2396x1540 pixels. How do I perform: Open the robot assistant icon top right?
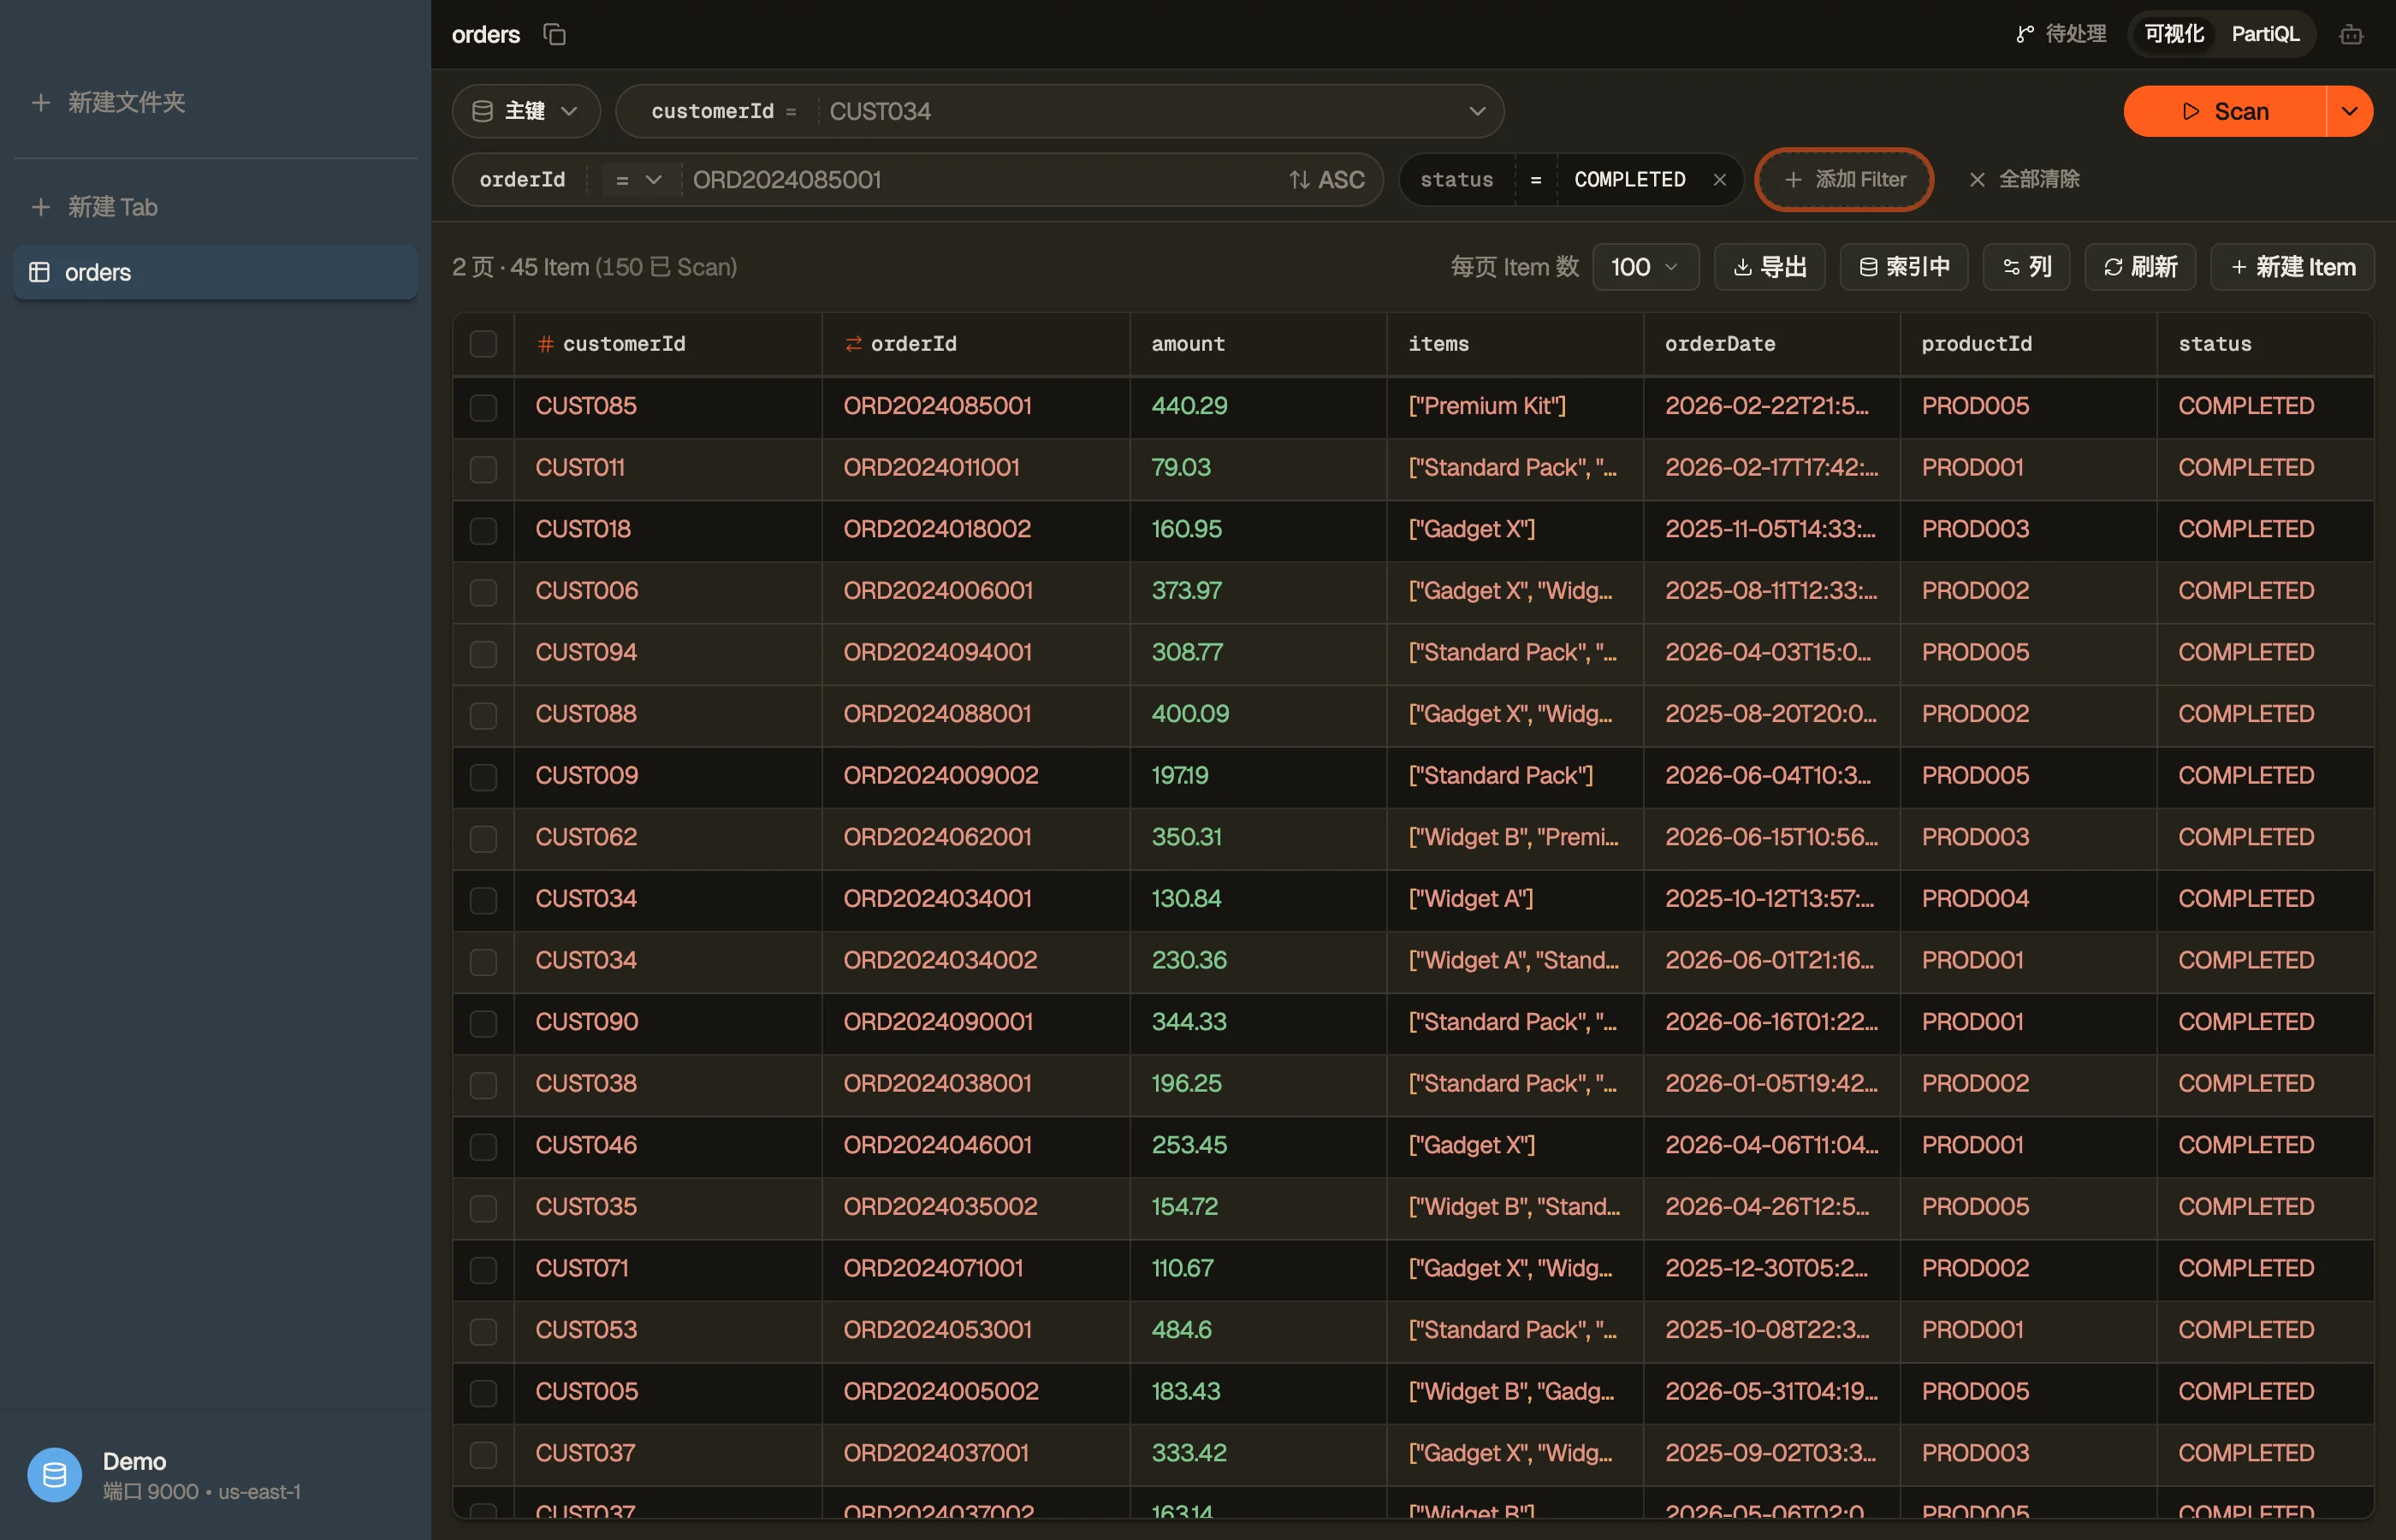coord(2350,35)
